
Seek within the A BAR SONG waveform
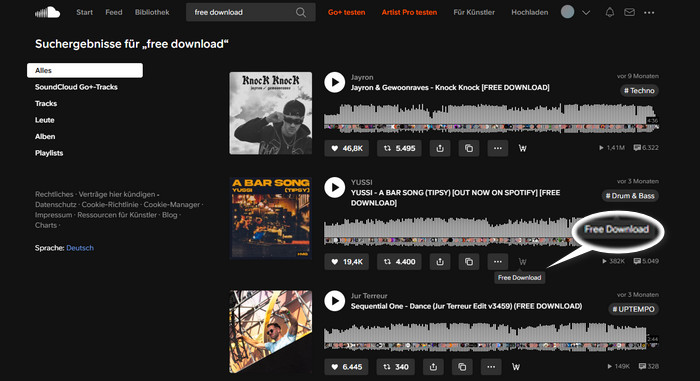point(448,231)
